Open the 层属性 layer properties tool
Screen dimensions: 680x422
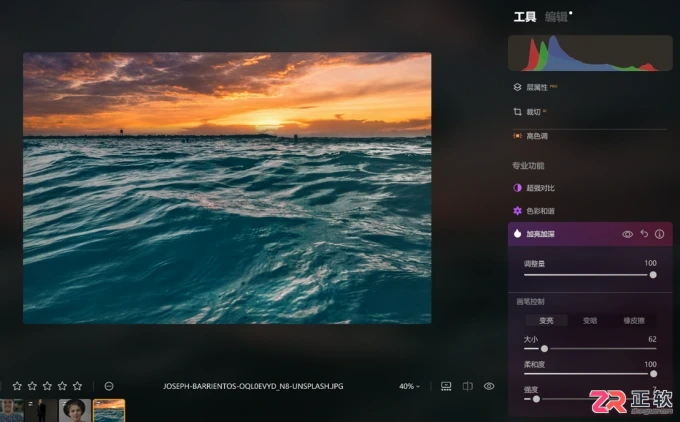[x=536, y=87]
